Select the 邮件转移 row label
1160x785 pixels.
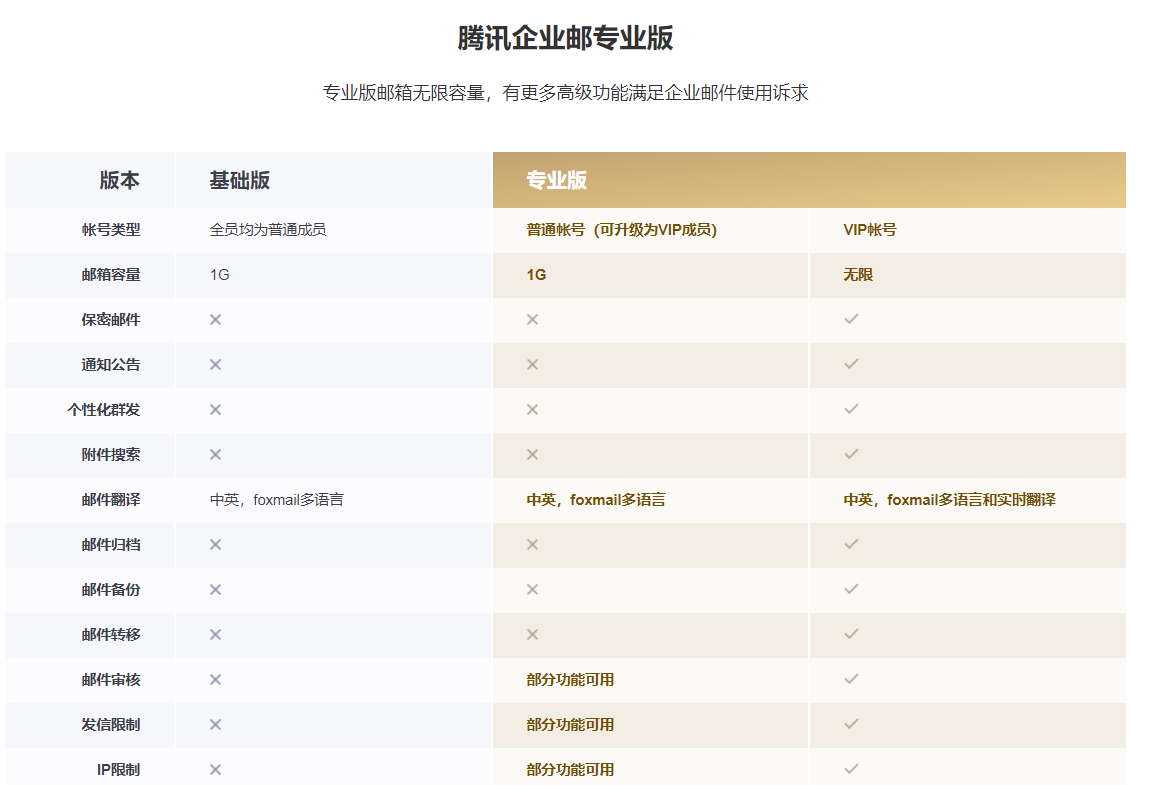pyautogui.click(x=111, y=635)
